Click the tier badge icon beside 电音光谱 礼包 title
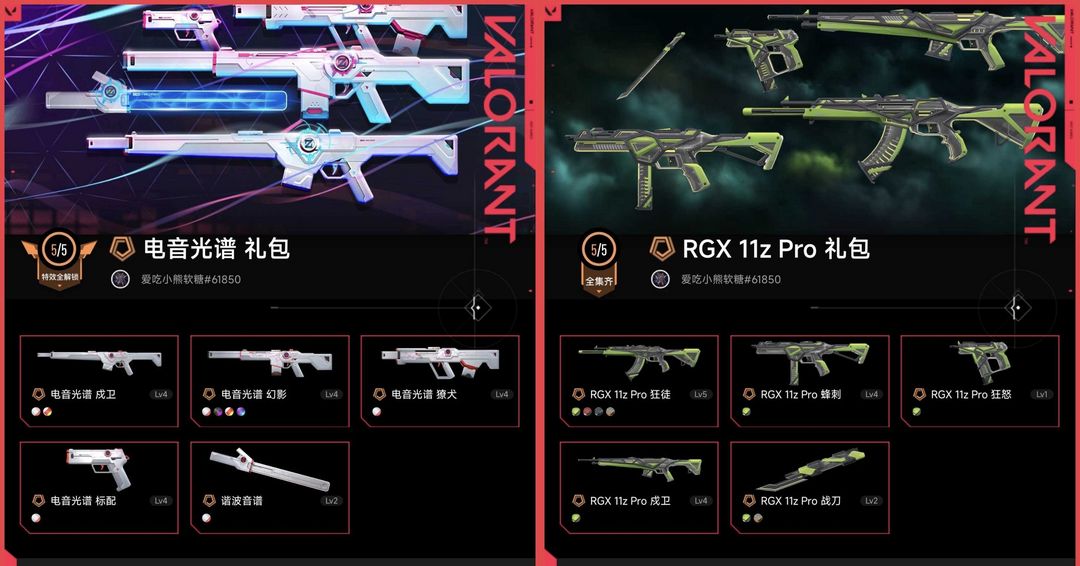 click(123, 248)
